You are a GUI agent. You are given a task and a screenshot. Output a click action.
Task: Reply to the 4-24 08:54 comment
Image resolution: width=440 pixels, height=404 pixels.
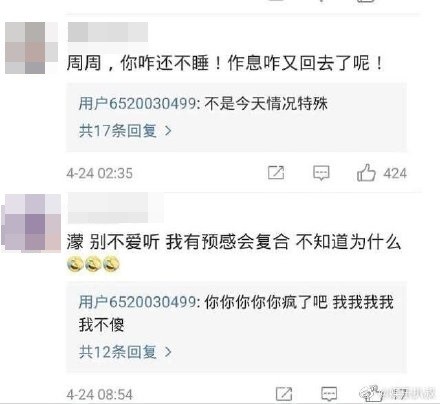(329, 394)
